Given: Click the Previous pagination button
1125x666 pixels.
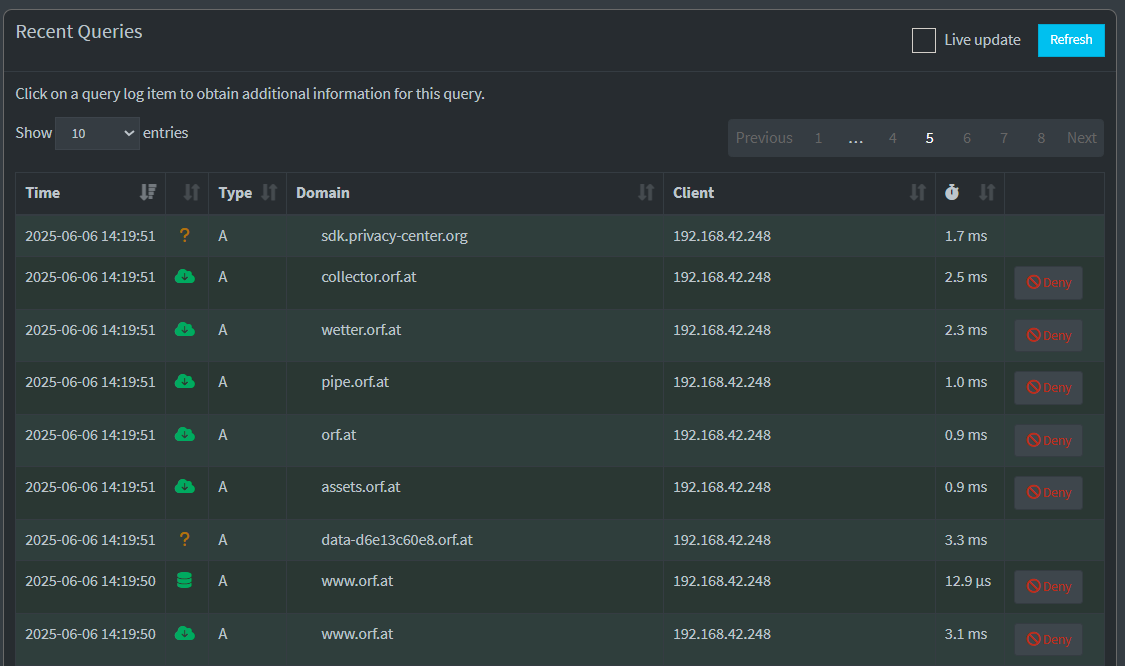Looking at the screenshot, I should pyautogui.click(x=764, y=138).
